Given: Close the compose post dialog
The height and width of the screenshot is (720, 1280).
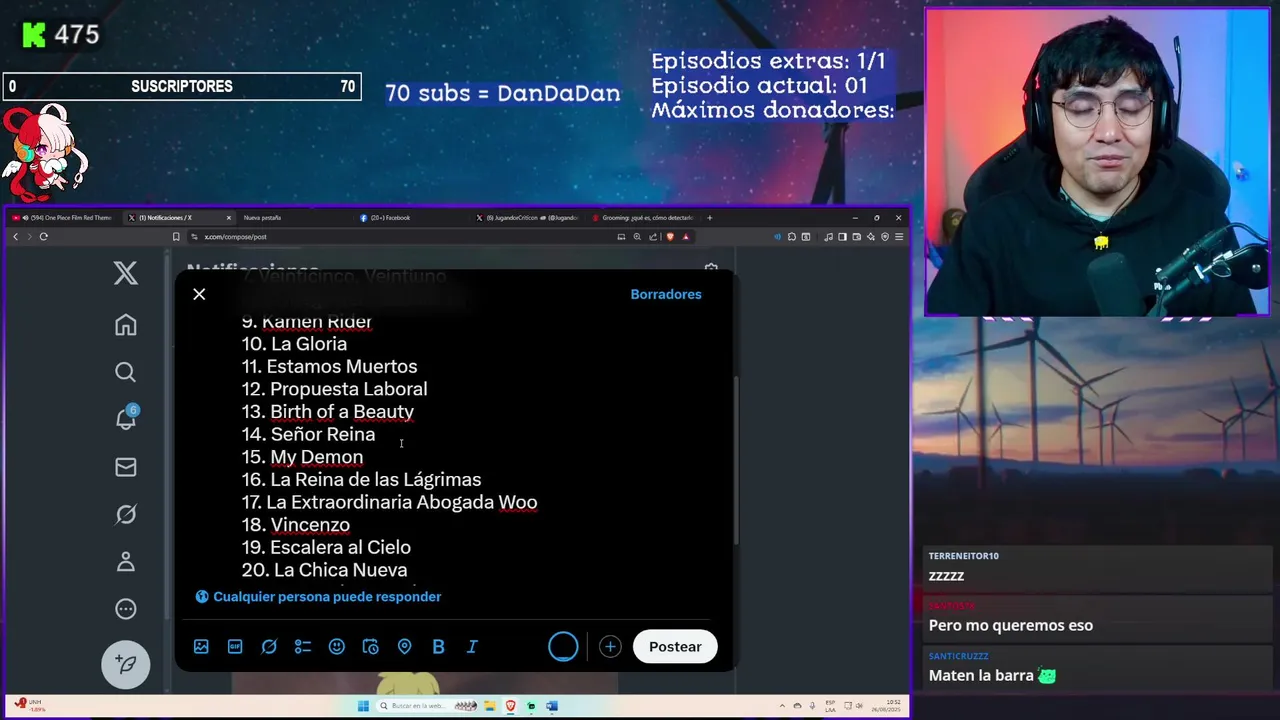Looking at the screenshot, I should point(199,294).
